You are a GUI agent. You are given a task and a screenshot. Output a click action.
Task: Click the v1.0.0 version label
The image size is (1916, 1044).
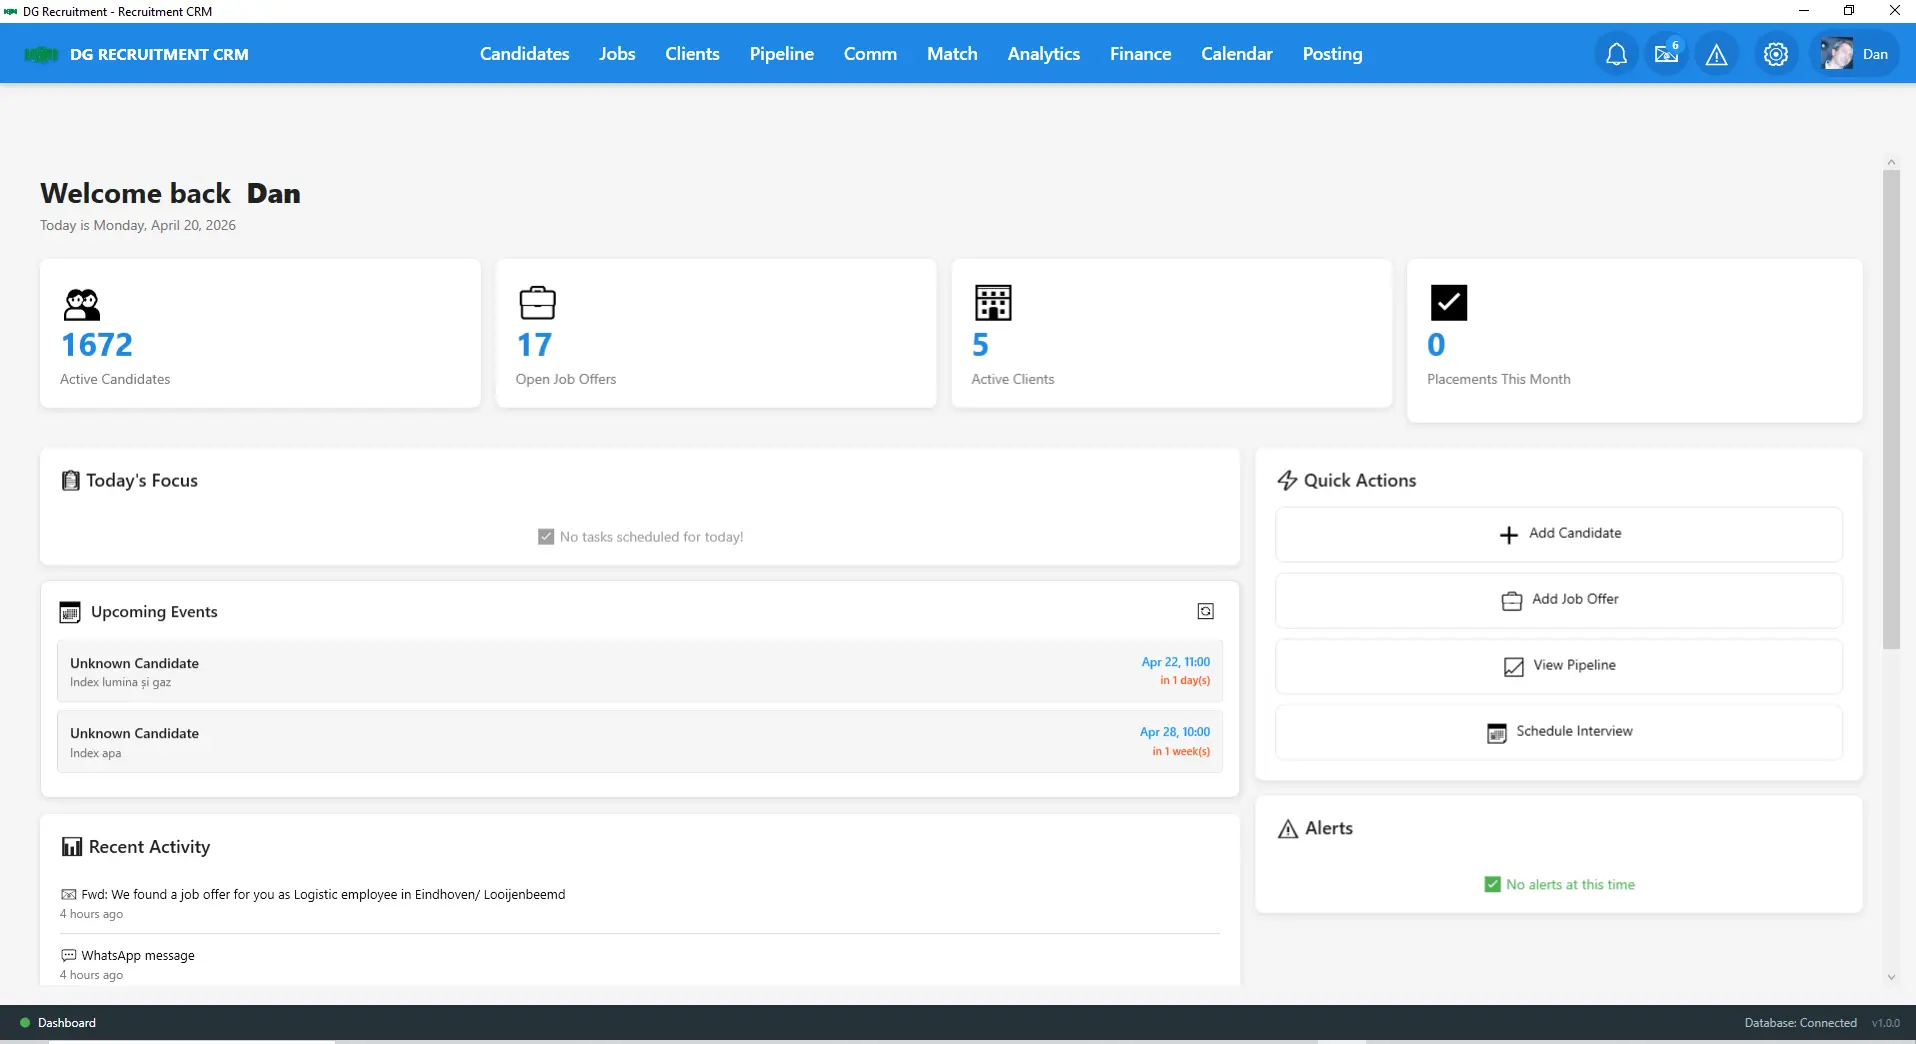(x=1885, y=1023)
